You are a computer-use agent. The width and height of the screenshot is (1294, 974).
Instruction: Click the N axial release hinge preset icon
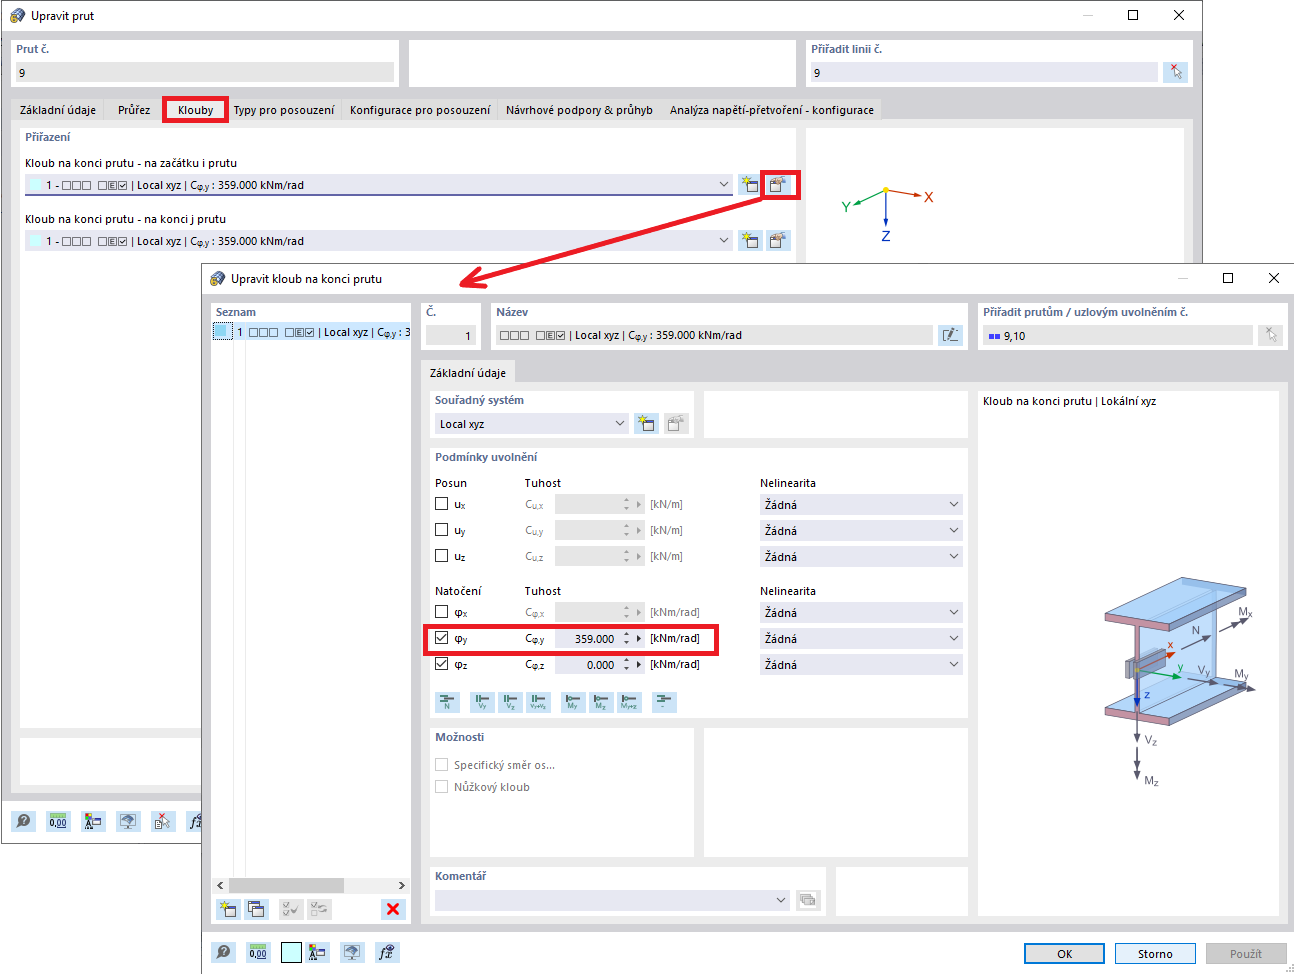coord(447,702)
